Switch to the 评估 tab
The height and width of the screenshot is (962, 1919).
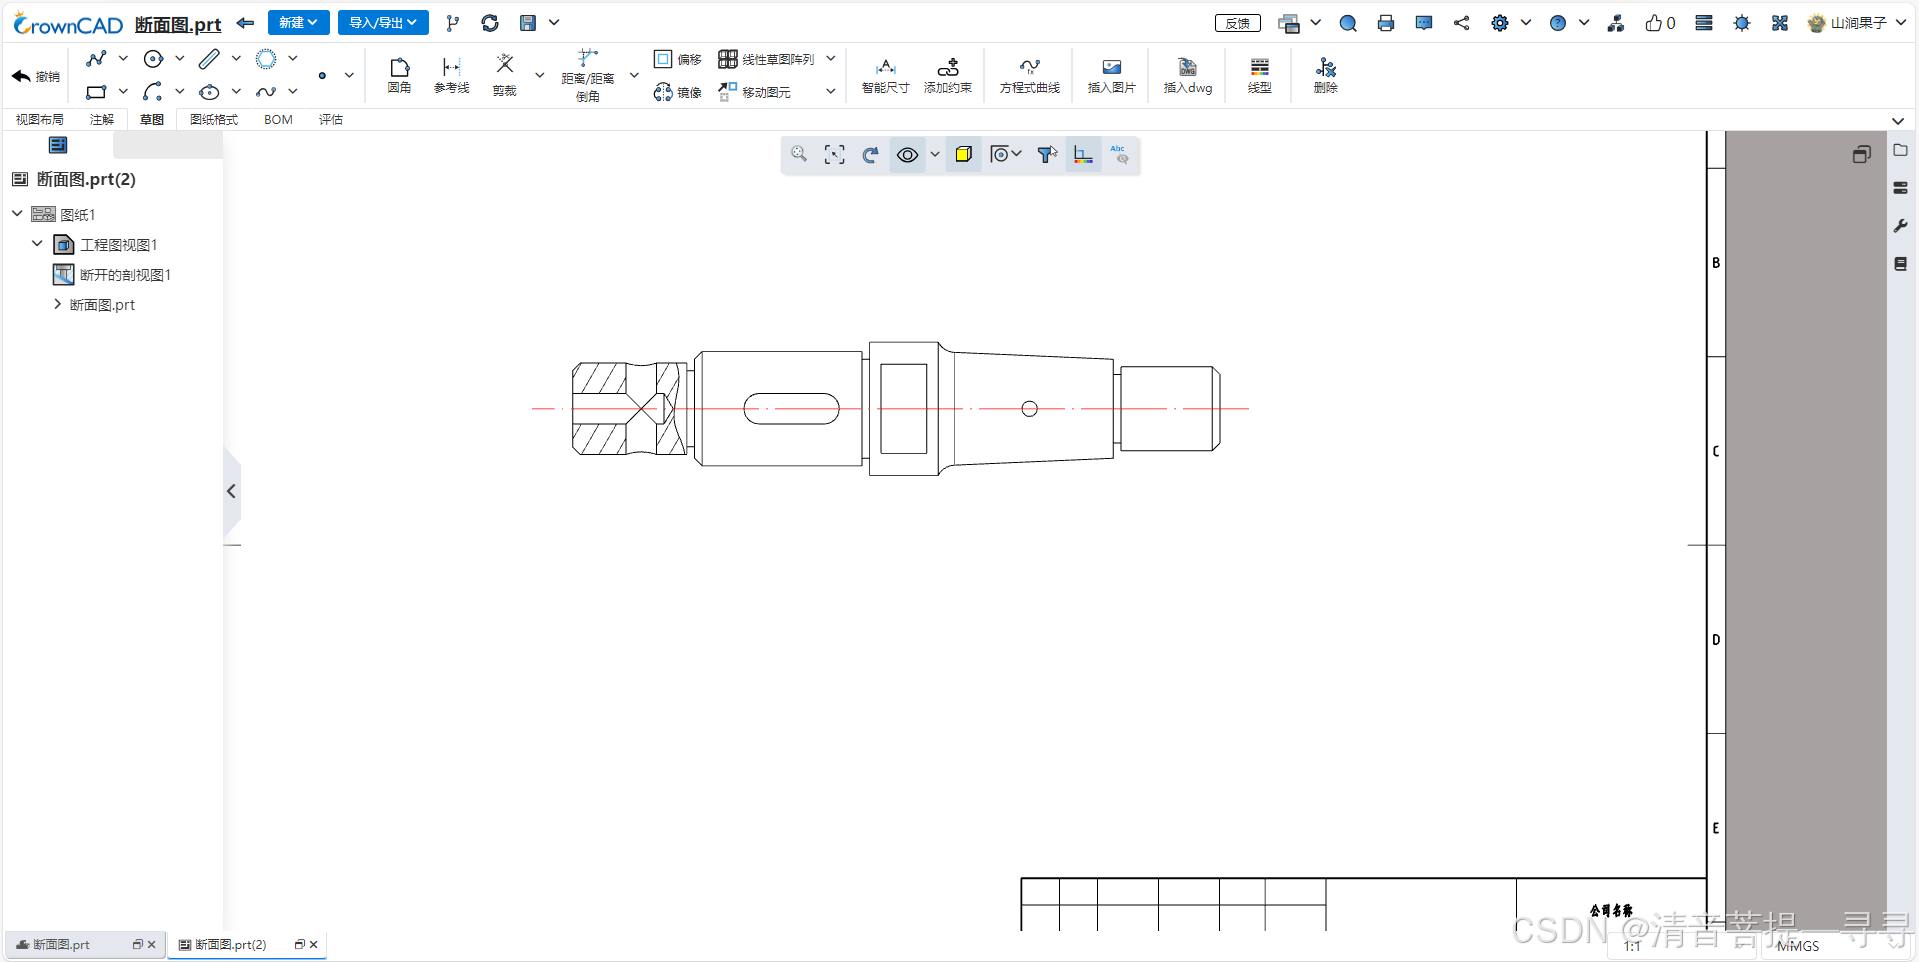point(331,120)
